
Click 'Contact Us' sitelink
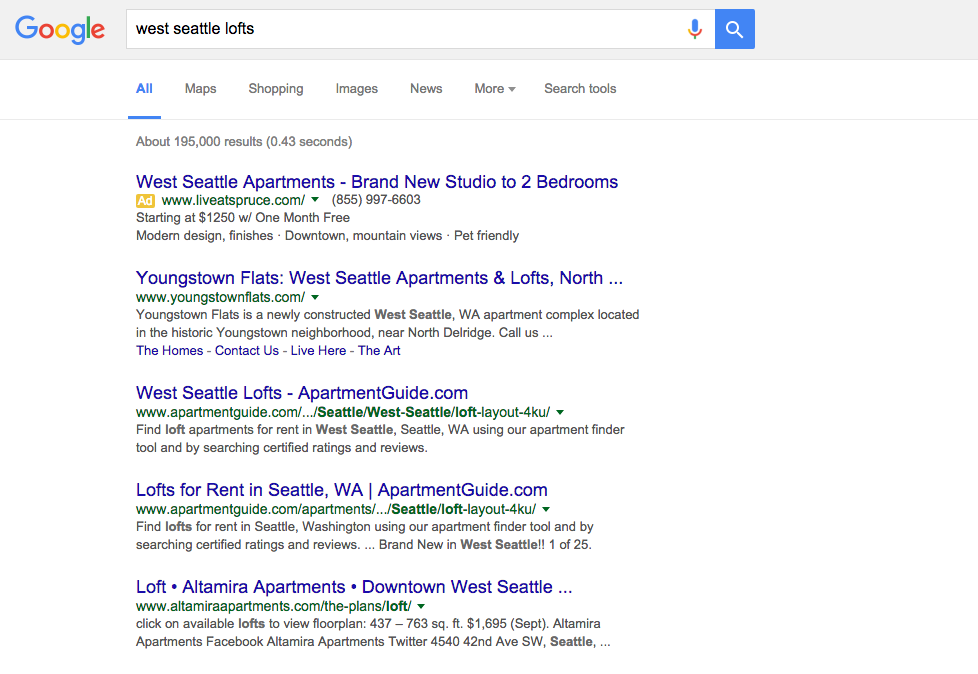coord(247,350)
